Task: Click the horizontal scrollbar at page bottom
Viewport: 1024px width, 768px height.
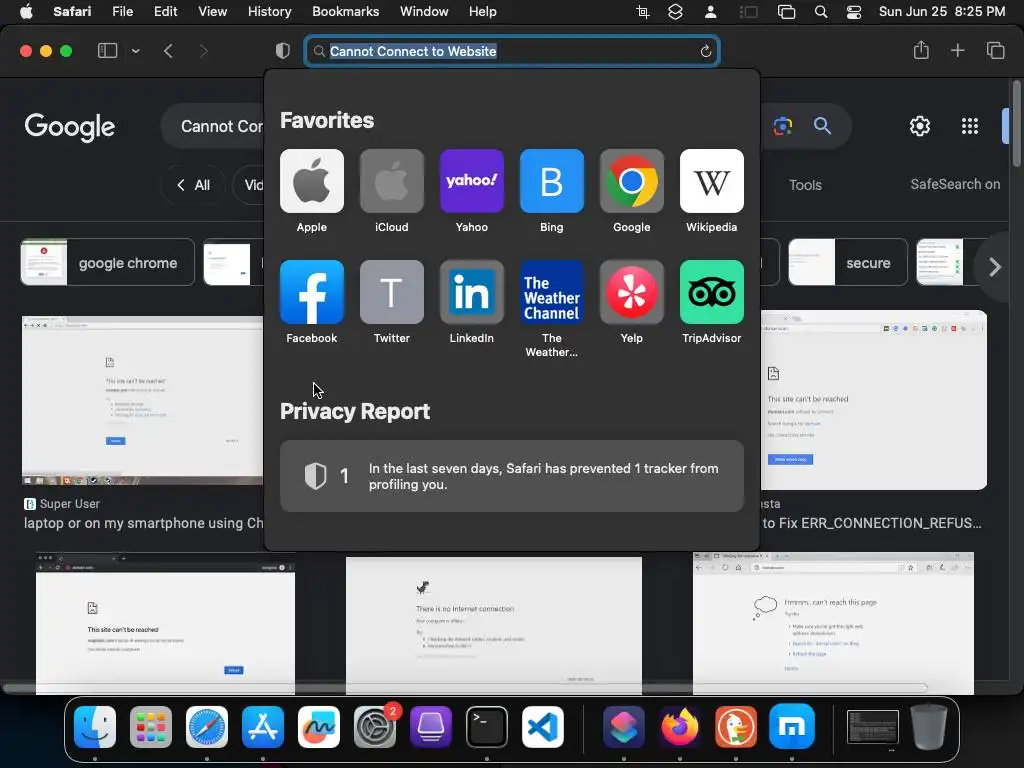Action: pos(465,688)
